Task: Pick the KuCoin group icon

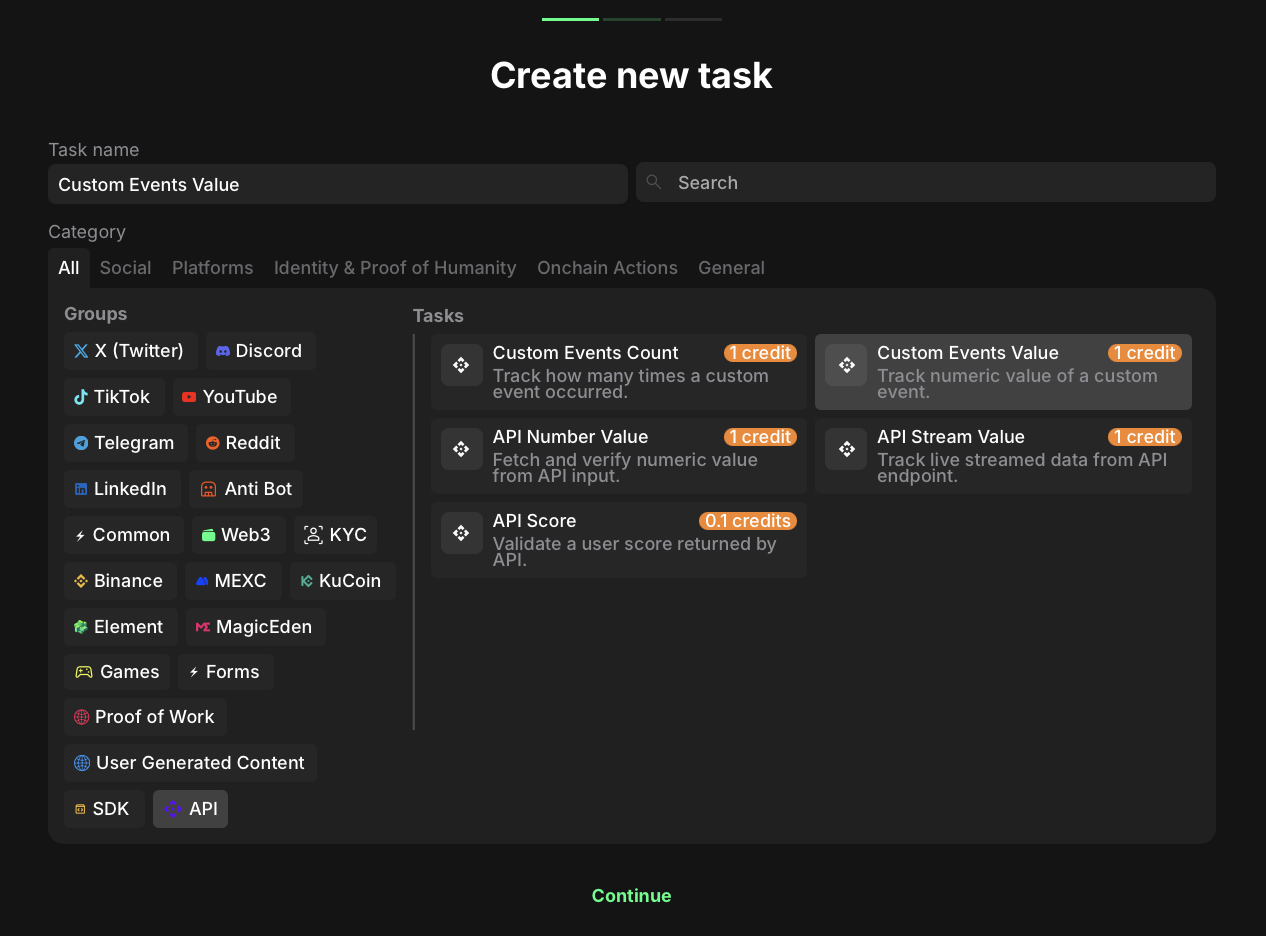Action: click(307, 581)
